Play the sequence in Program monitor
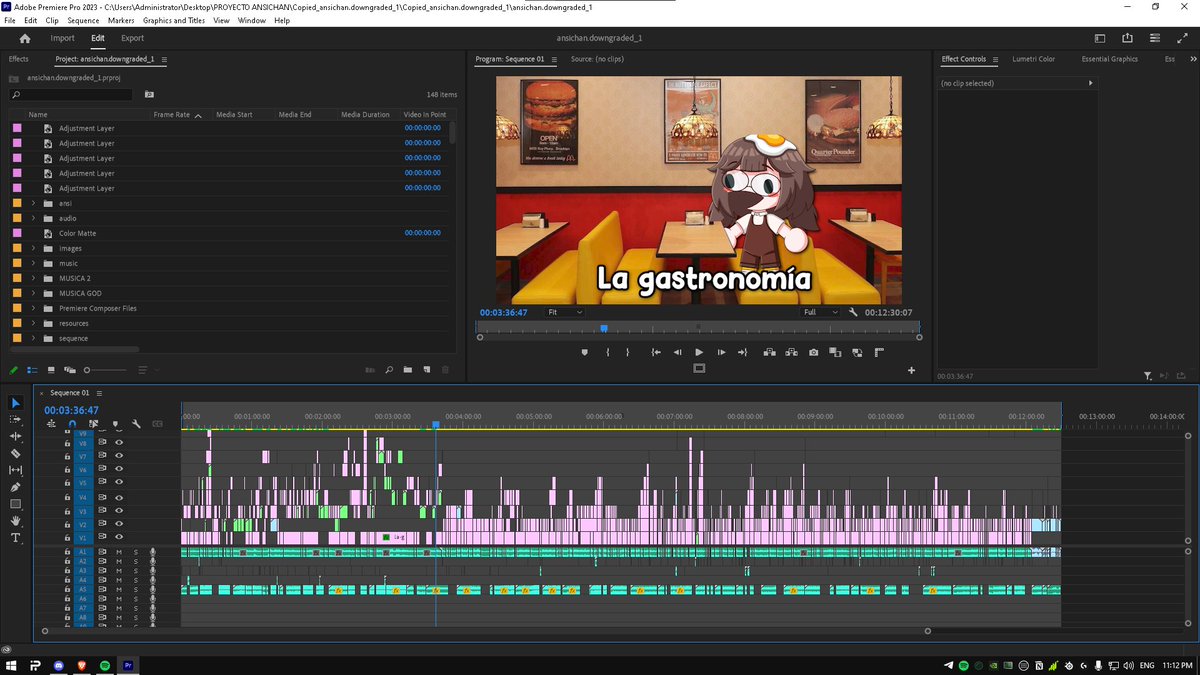This screenshot has height=675, width=1200. 699,352
